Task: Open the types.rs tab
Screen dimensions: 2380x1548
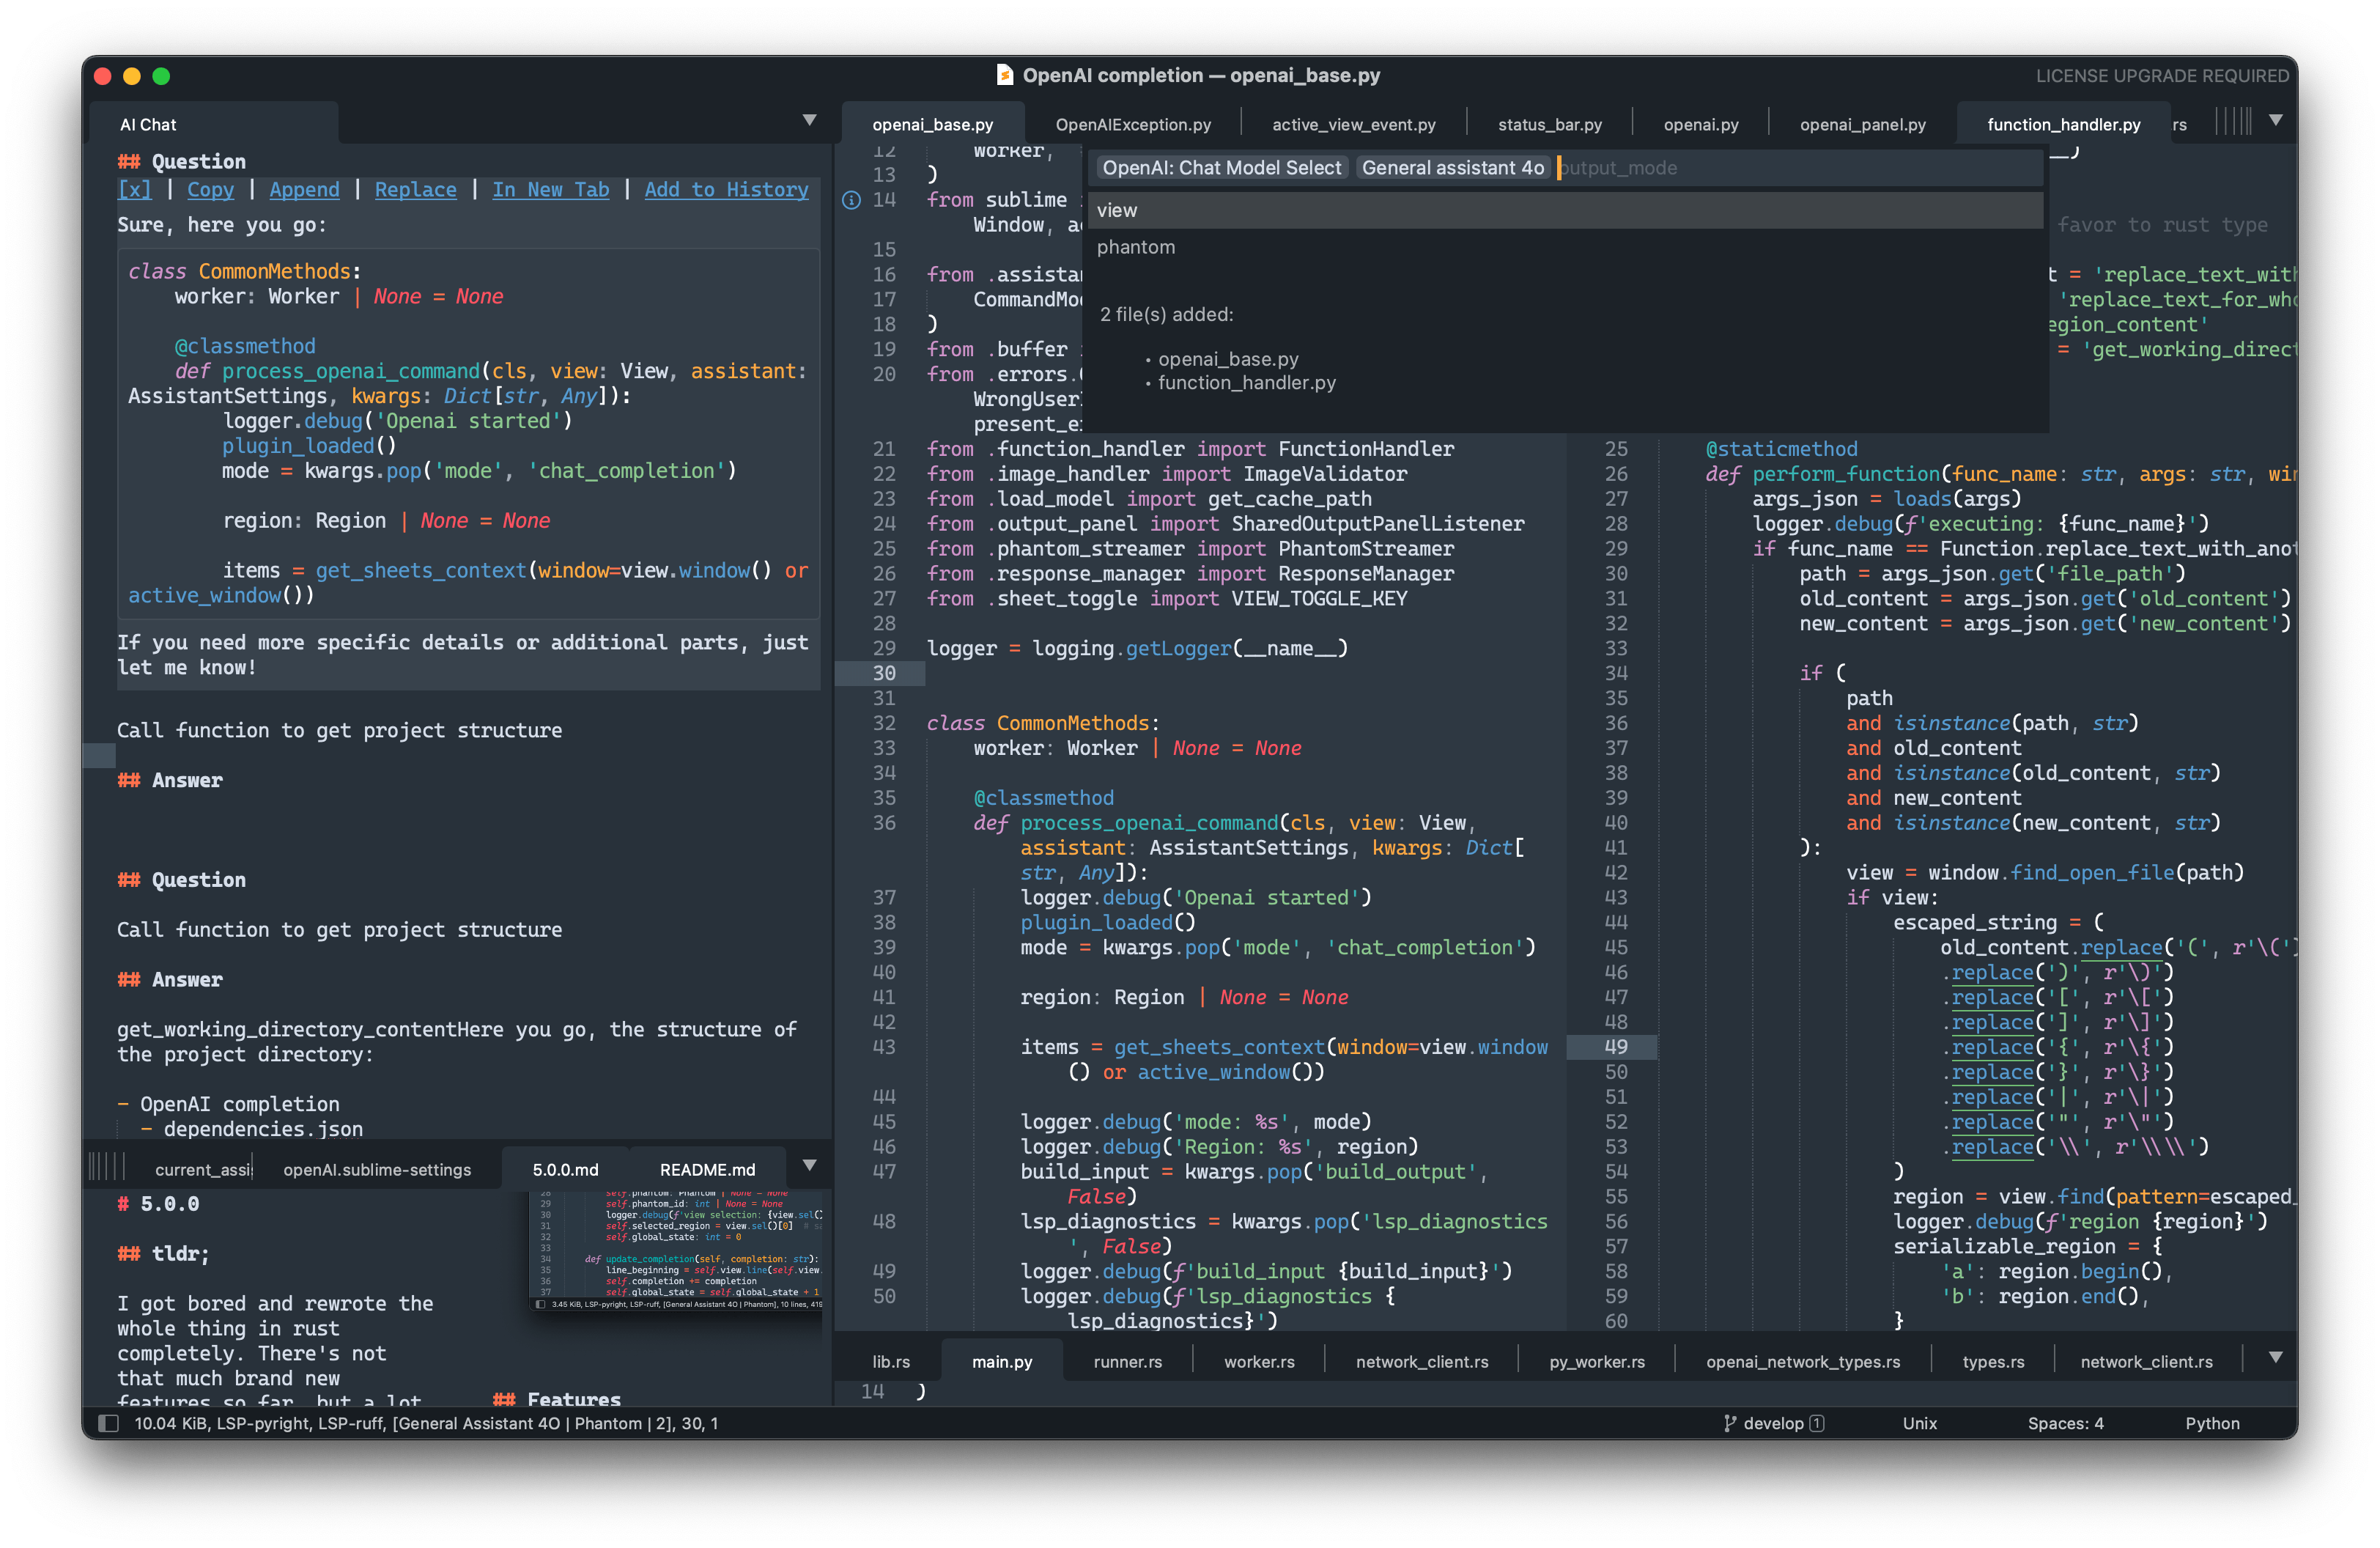Action: (1993, 1361)
